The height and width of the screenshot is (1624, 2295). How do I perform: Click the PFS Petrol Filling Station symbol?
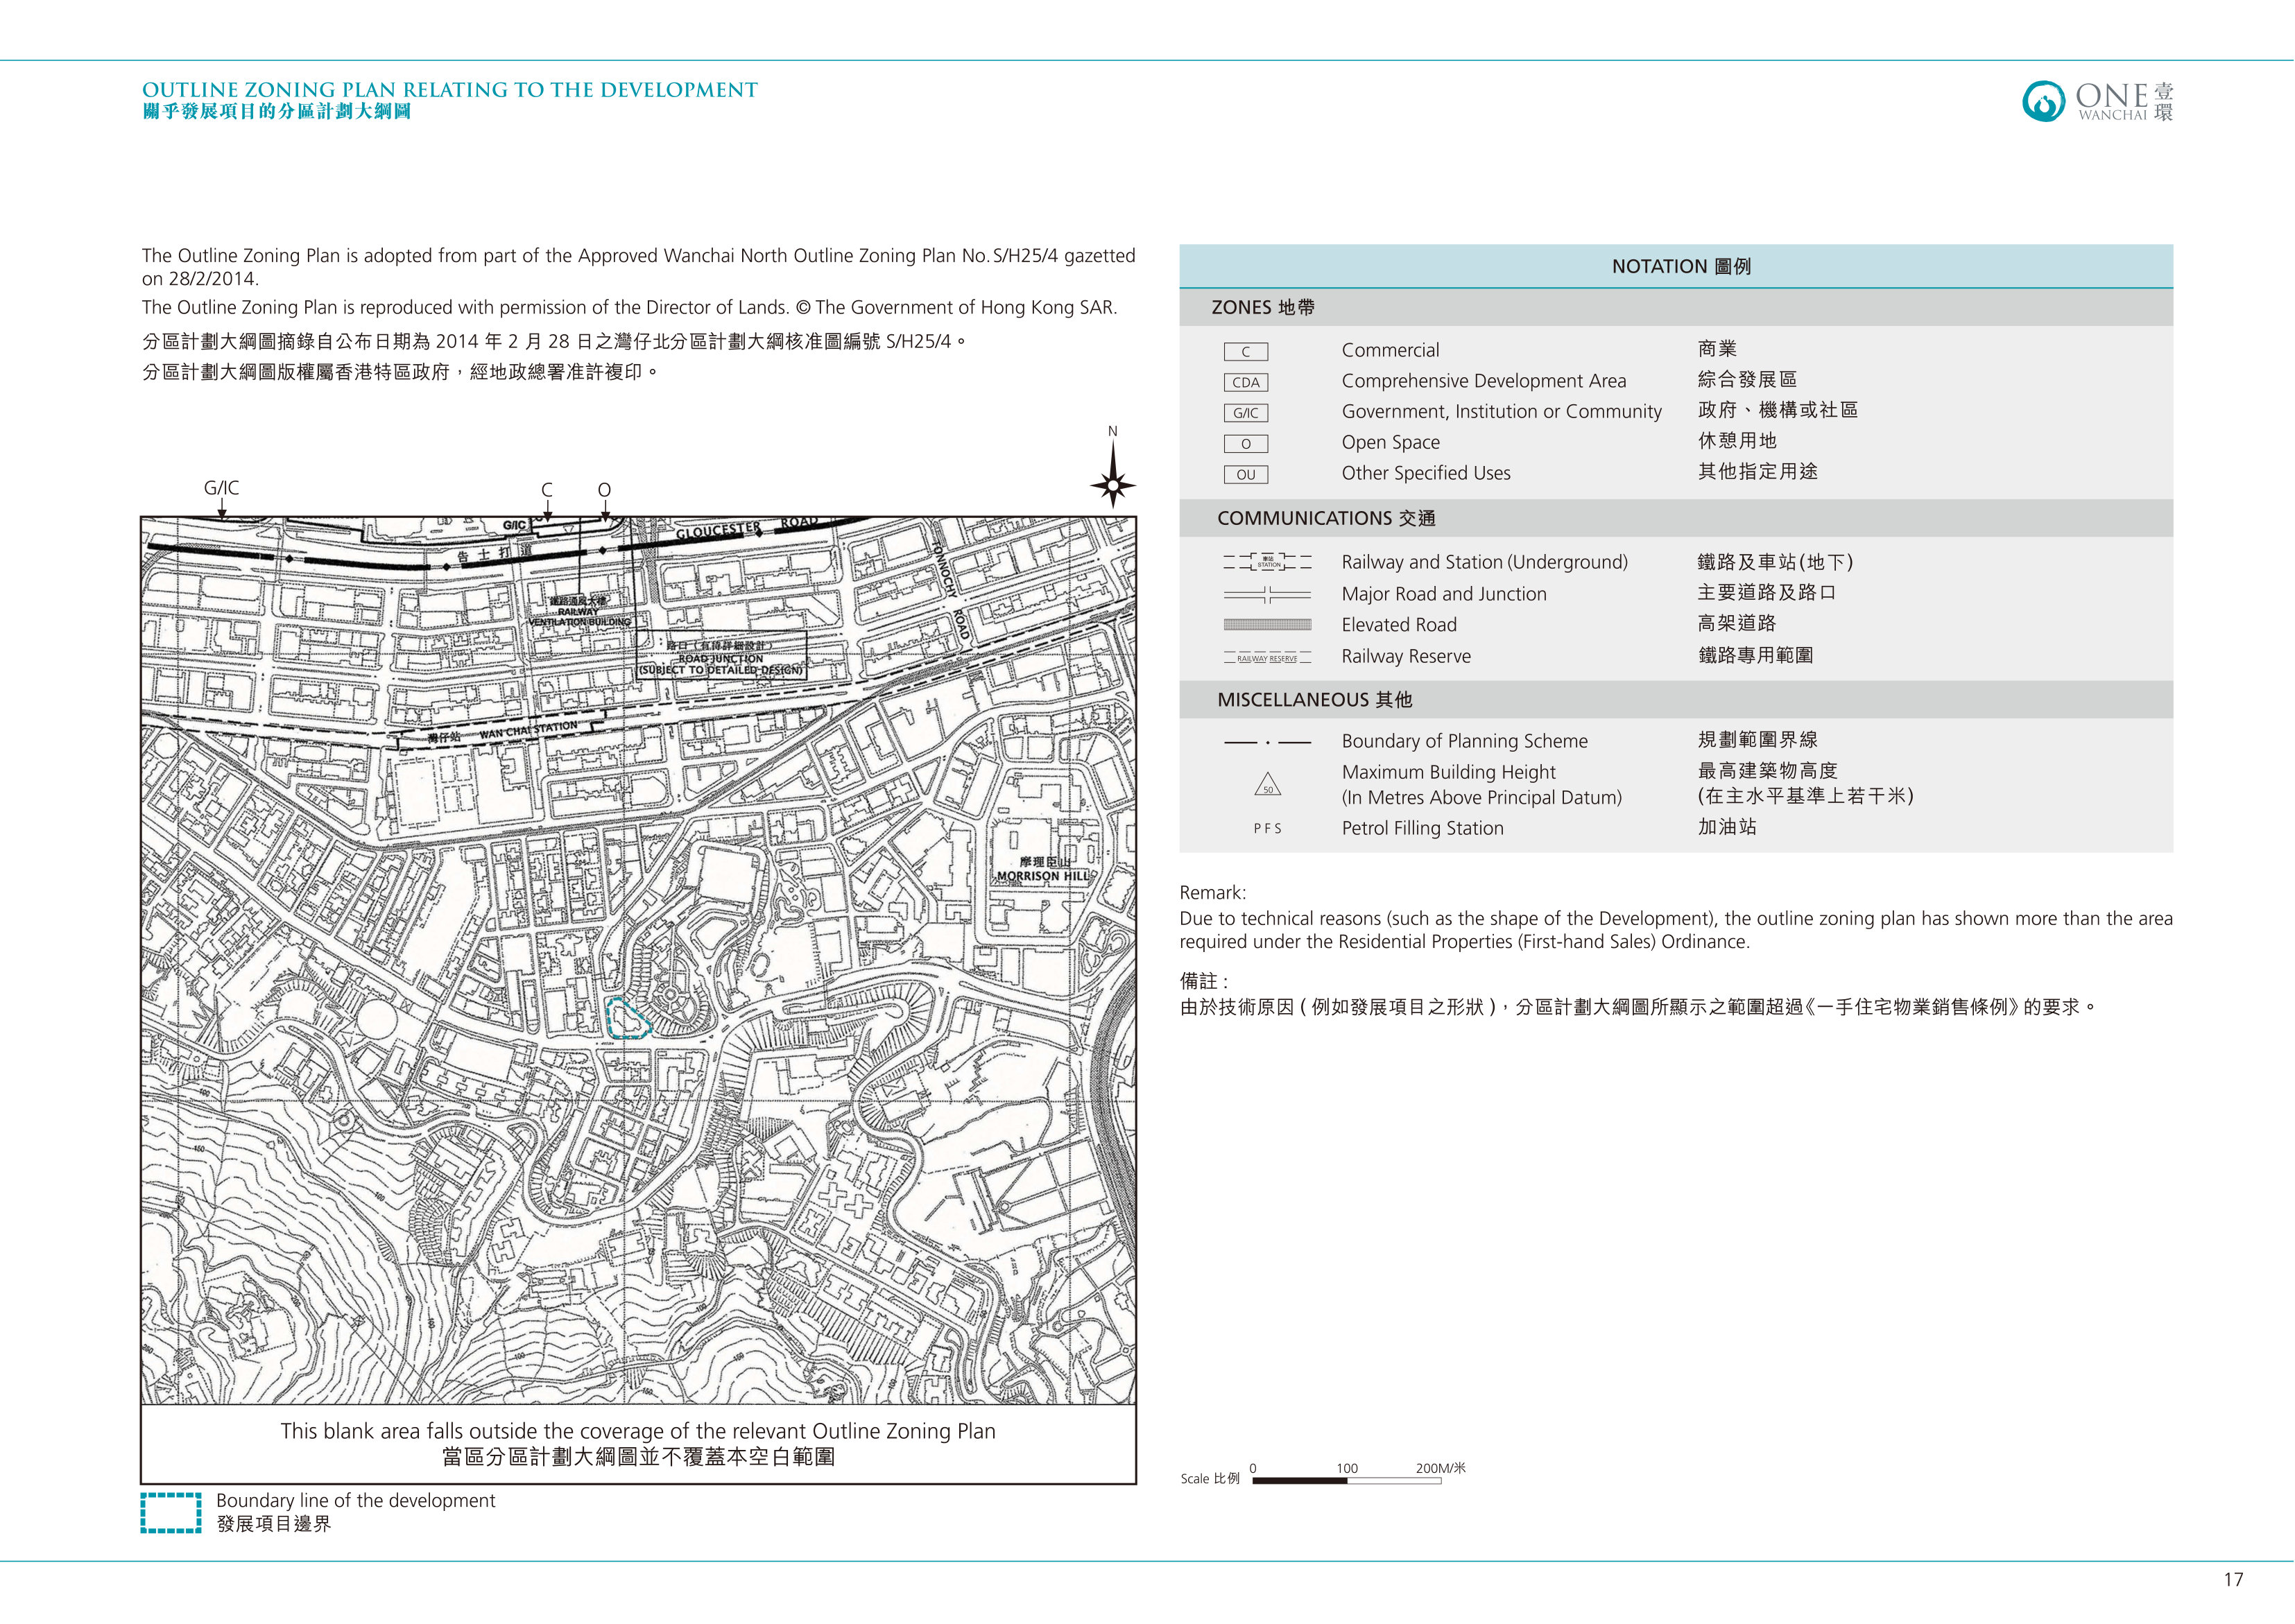click(1267, 829)
